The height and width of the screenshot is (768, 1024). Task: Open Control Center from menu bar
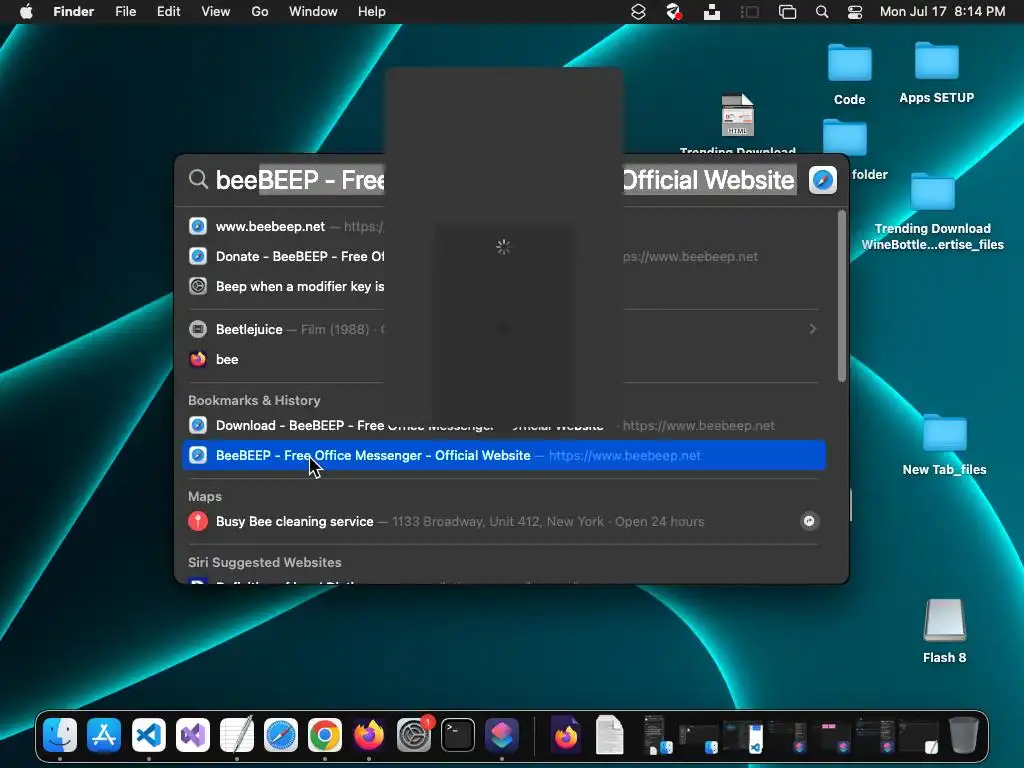coord(855,12)
